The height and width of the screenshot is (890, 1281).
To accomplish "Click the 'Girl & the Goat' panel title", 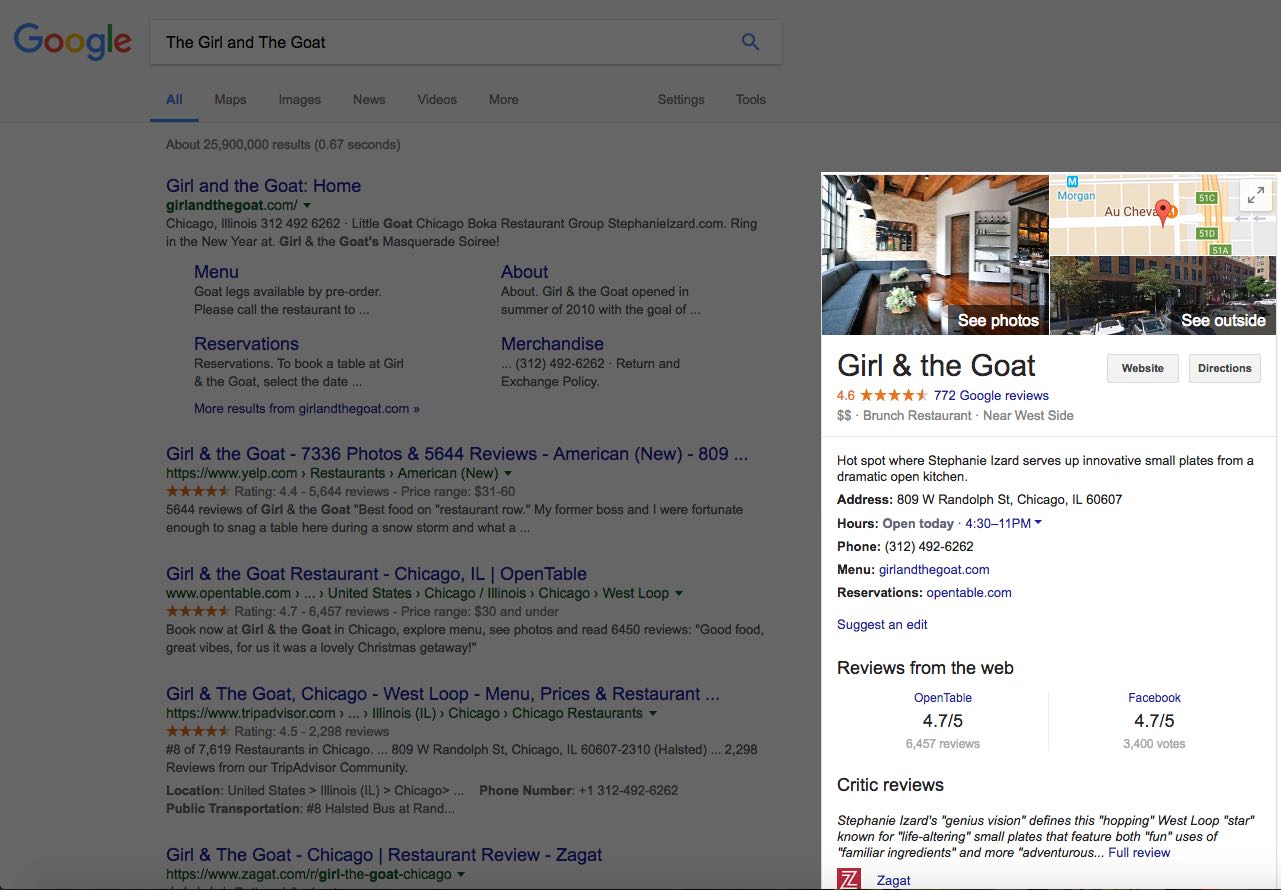I will (x=936, y=365).
